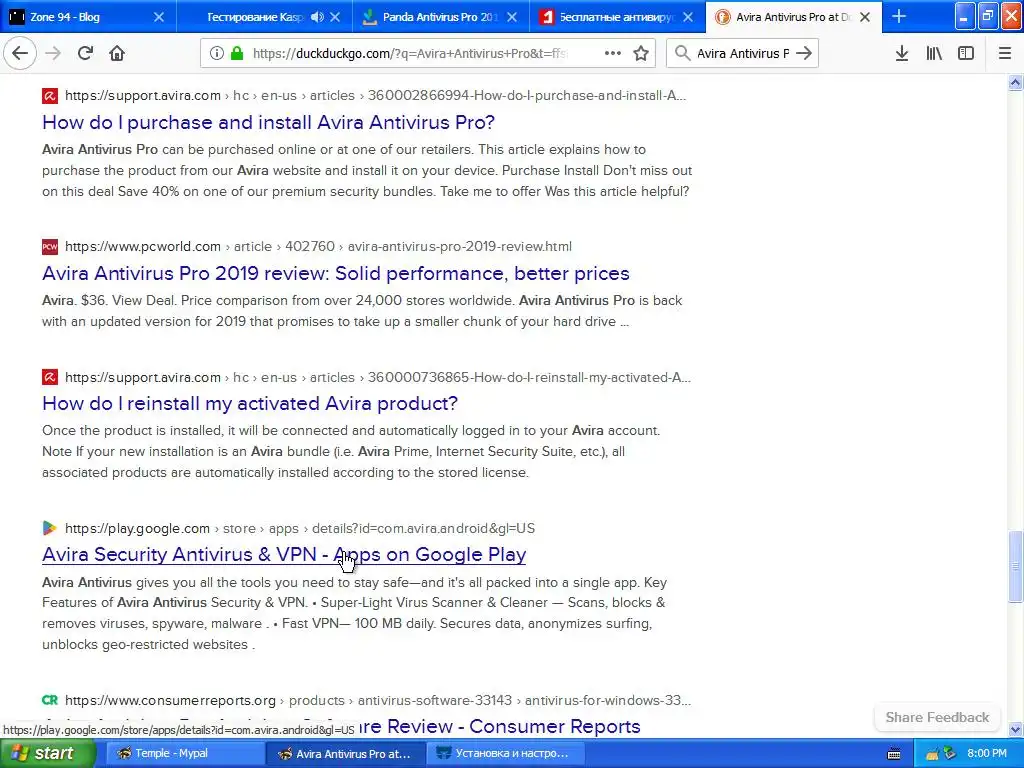This screenshot has height=768, width=1024.
Task: Click the 8:00 PM taskbar clock
Action: 986,753
